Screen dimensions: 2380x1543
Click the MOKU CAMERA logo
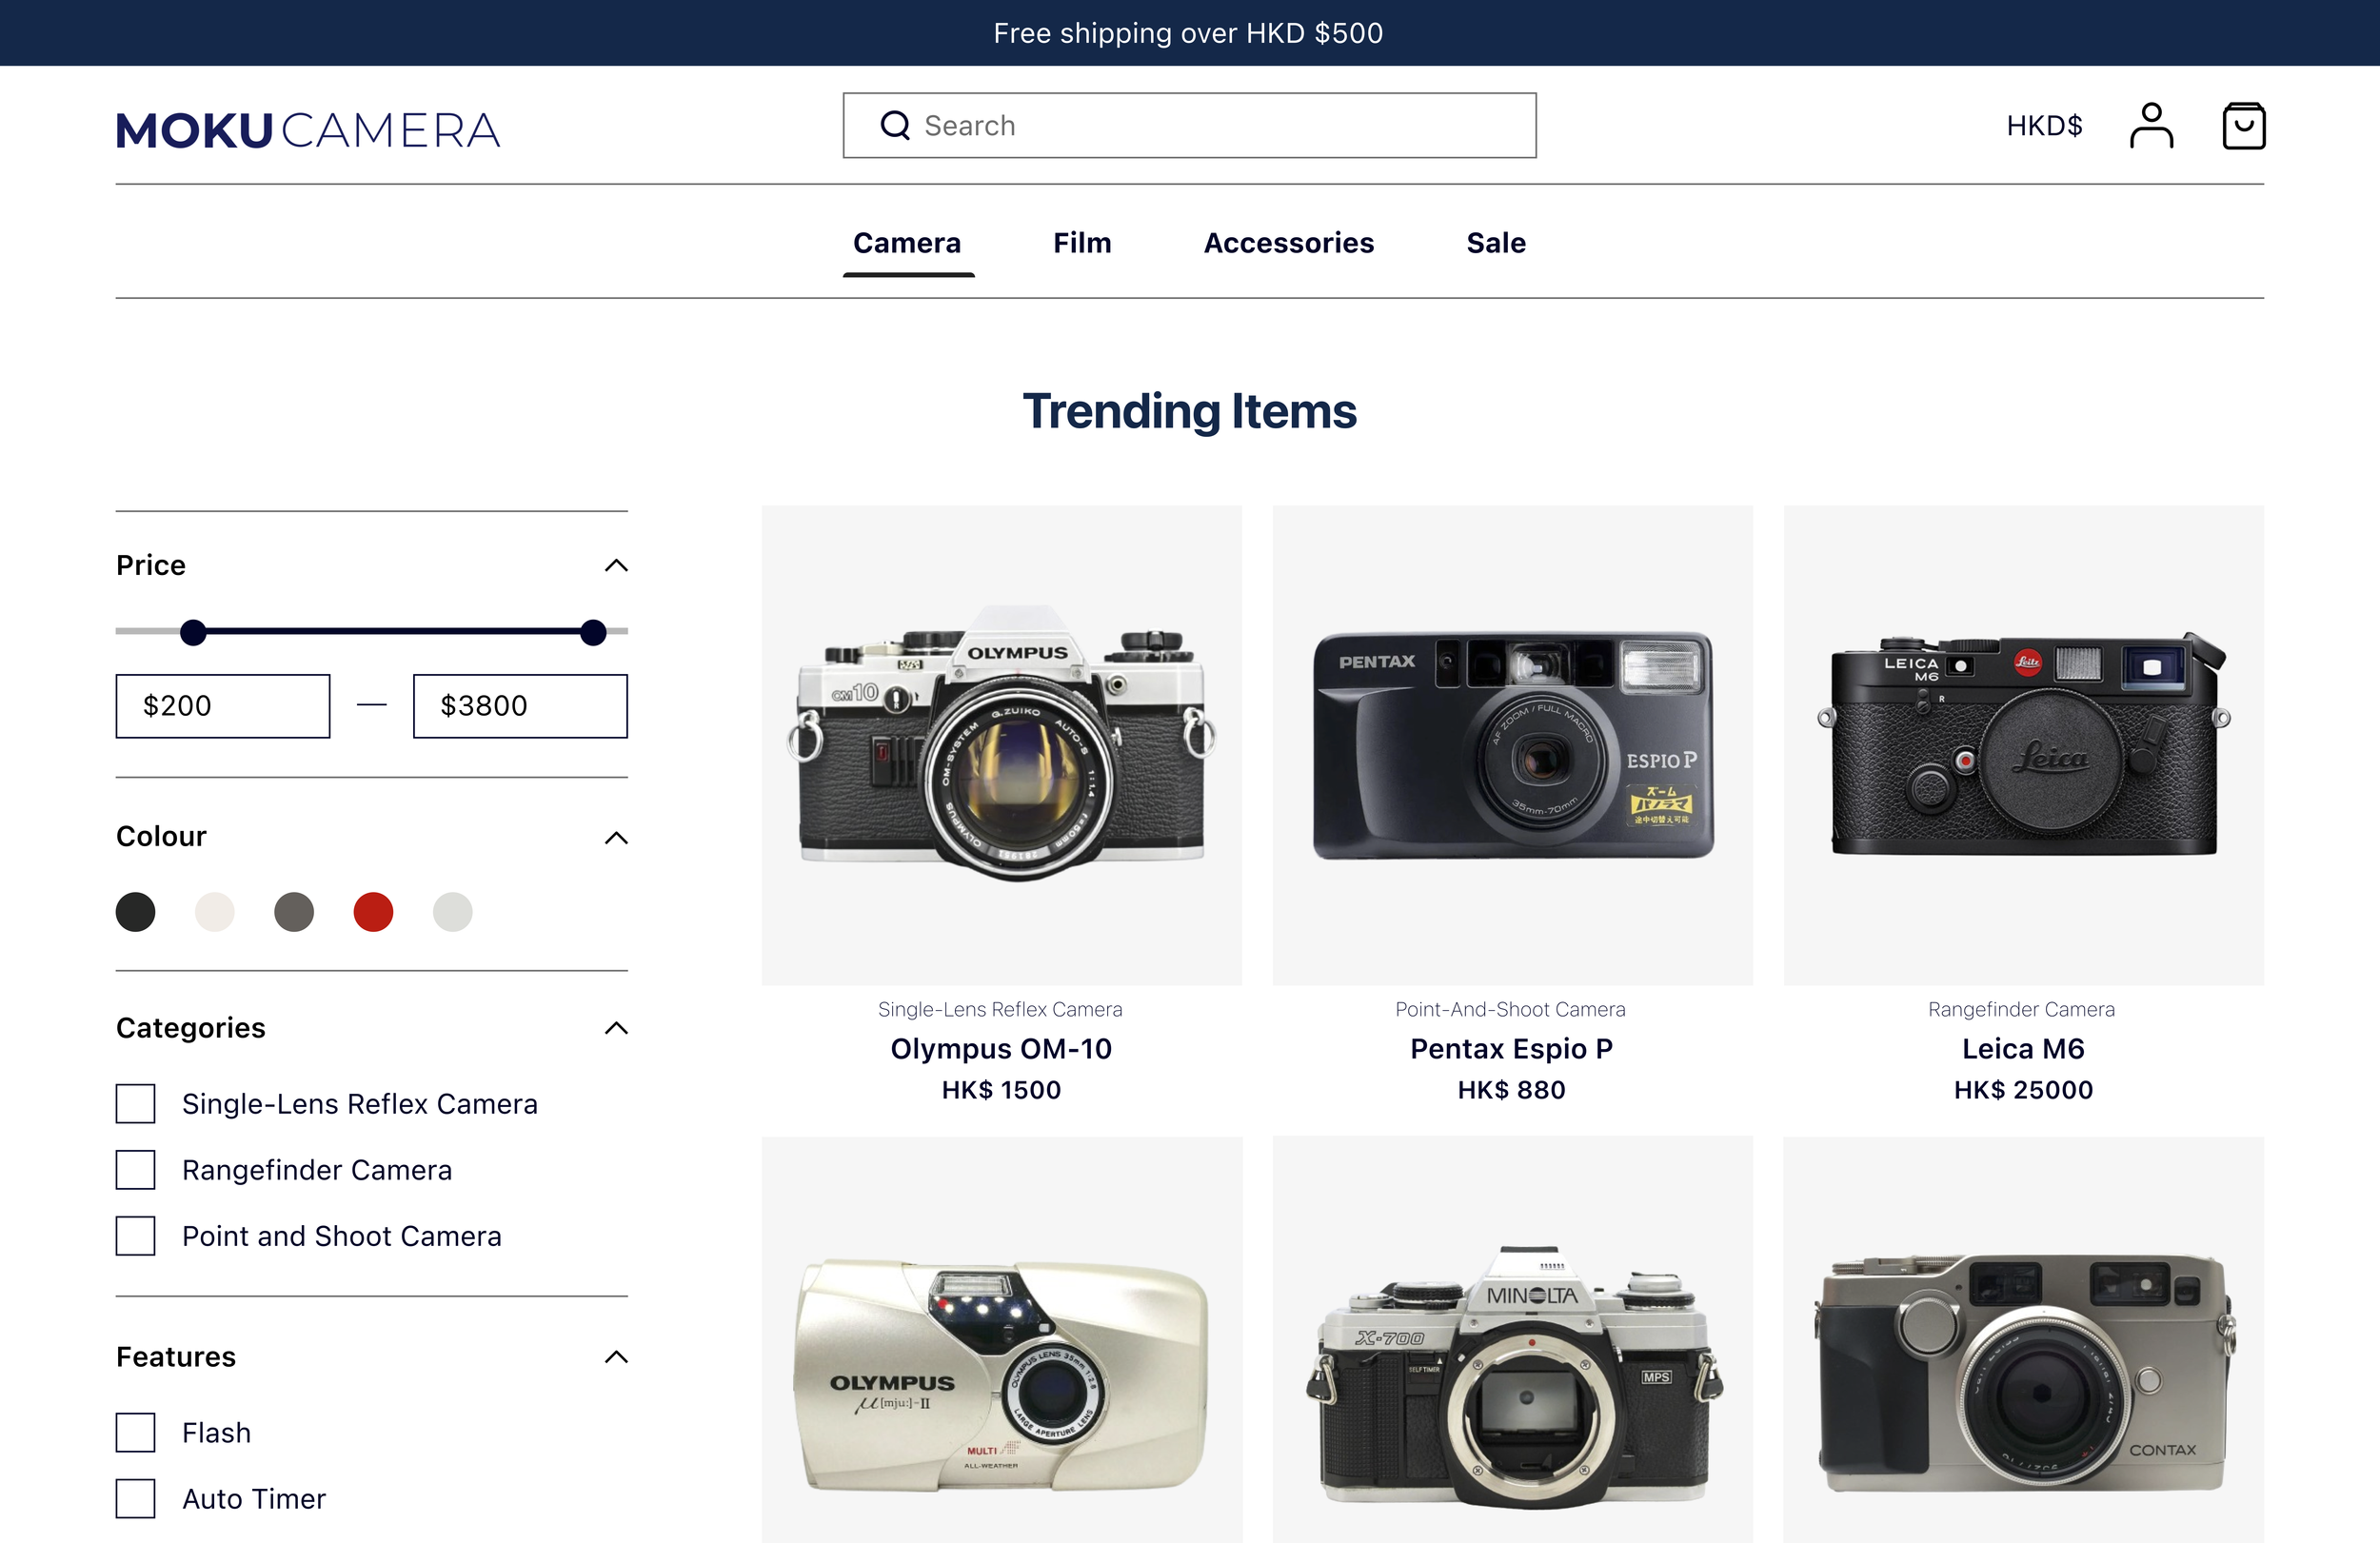(x=308, y=131)
